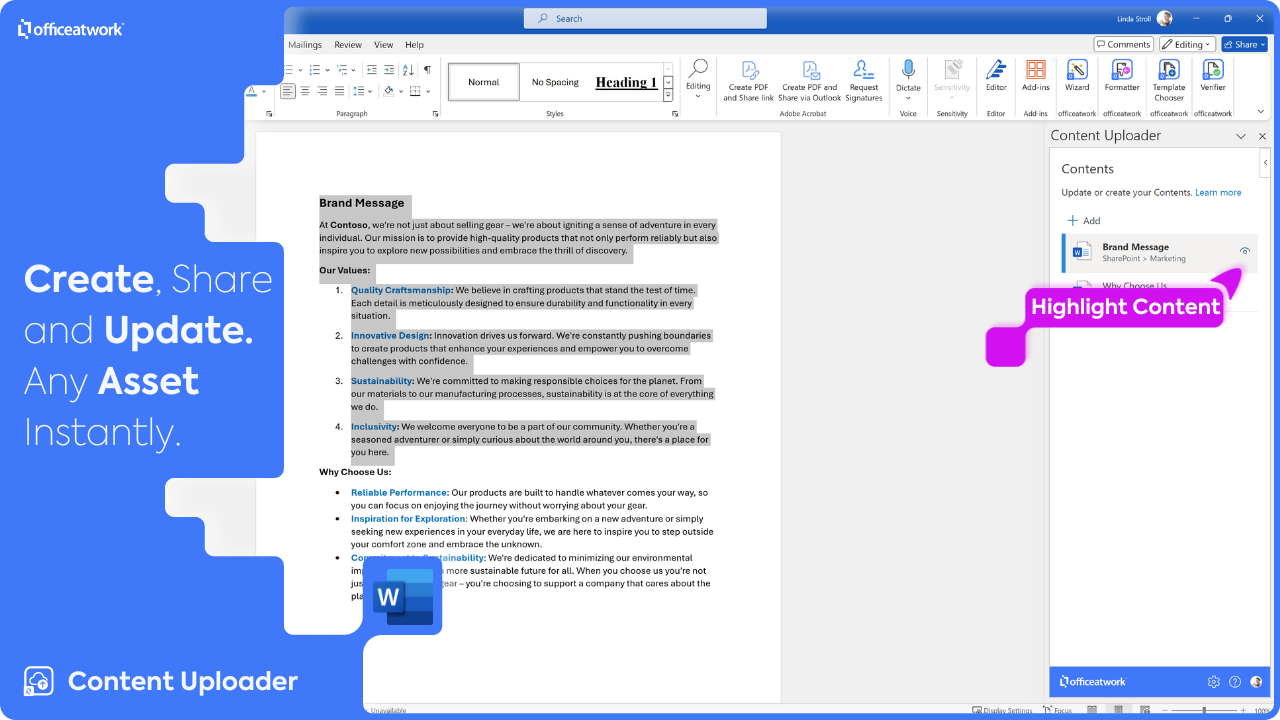Select the Brand Message content item
This screenshot has width=1280, height=720.
coord(1159,252)
